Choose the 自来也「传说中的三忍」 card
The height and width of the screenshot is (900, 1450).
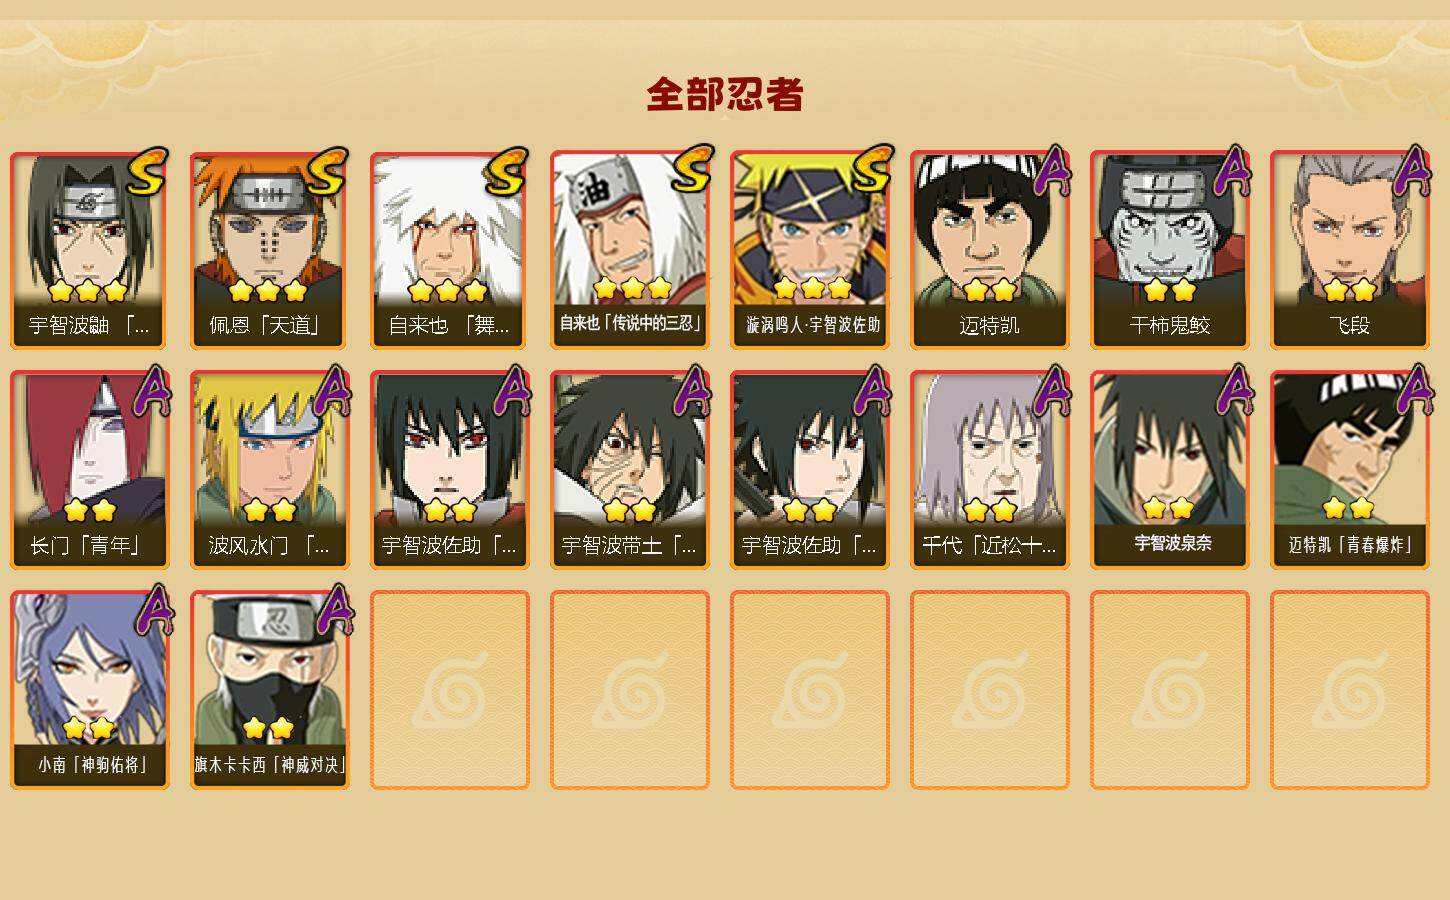point(629,250)
